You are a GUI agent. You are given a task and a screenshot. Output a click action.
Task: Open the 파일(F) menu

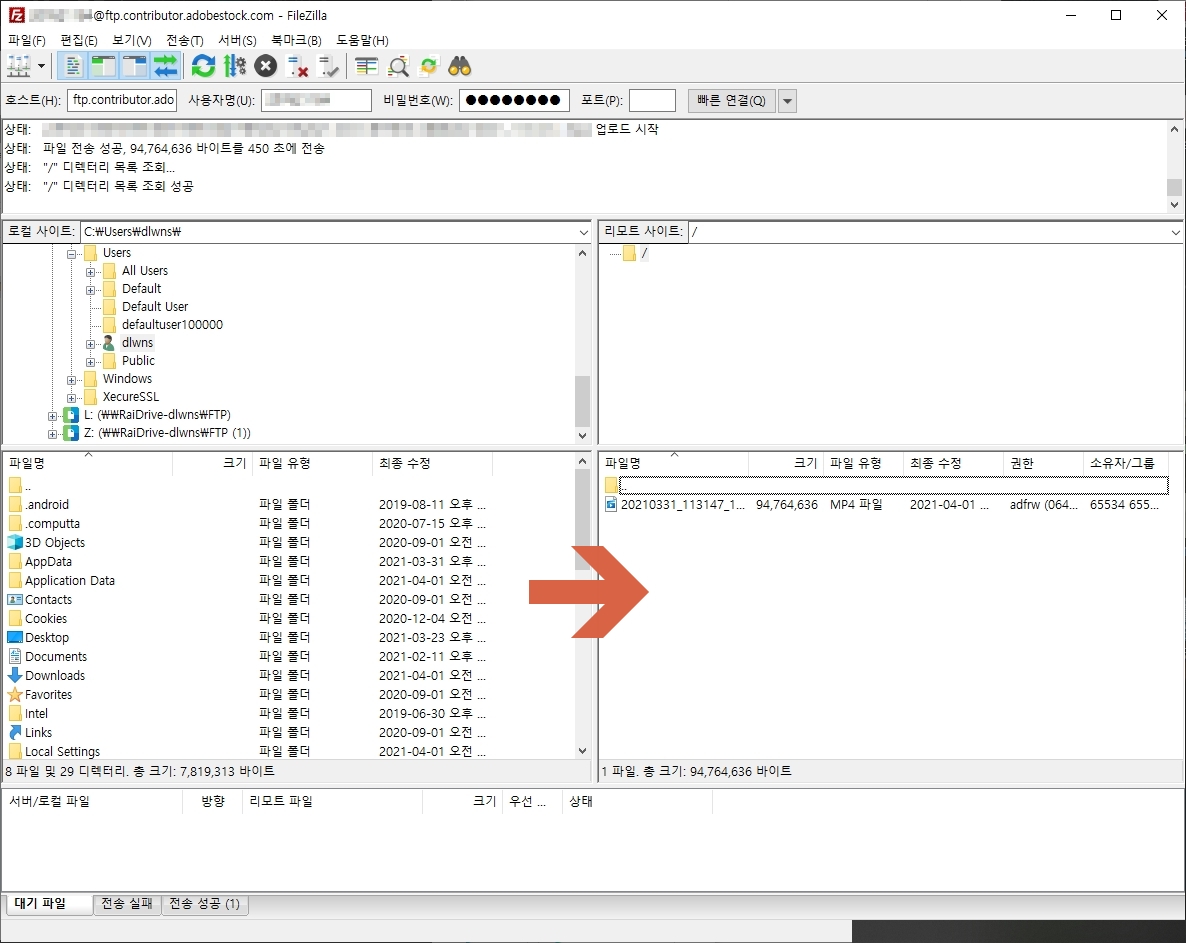click(x=26, y=40)
